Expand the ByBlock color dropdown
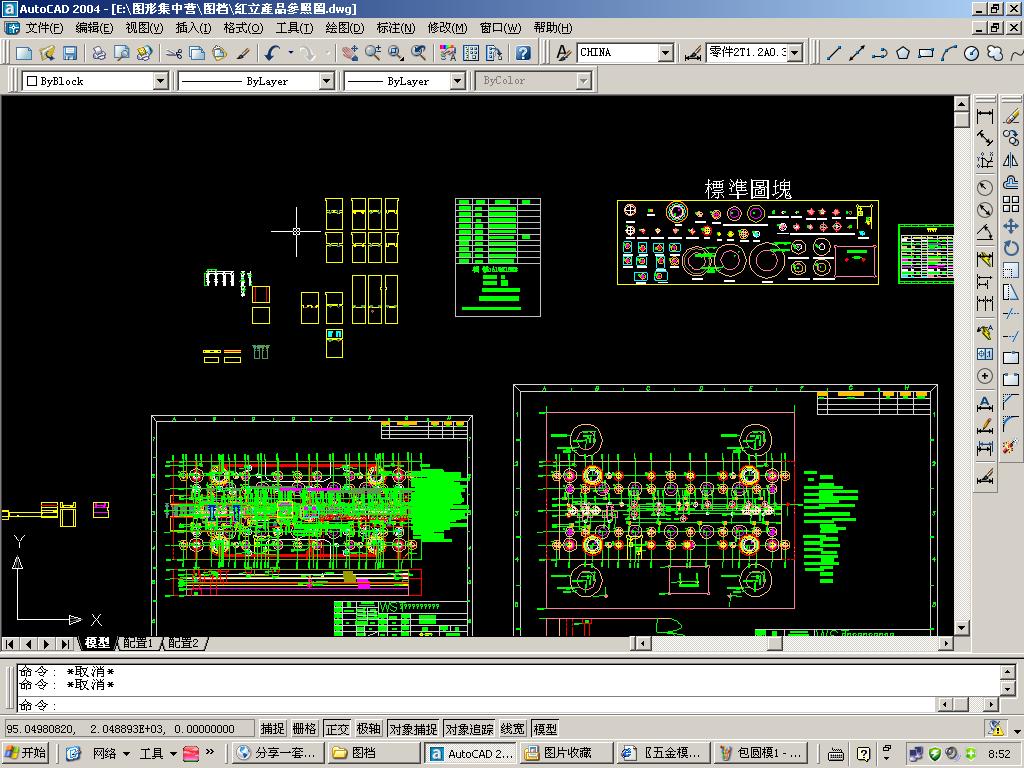The width and height of the screenshot is (1024, 768). [x=160, y=81]
